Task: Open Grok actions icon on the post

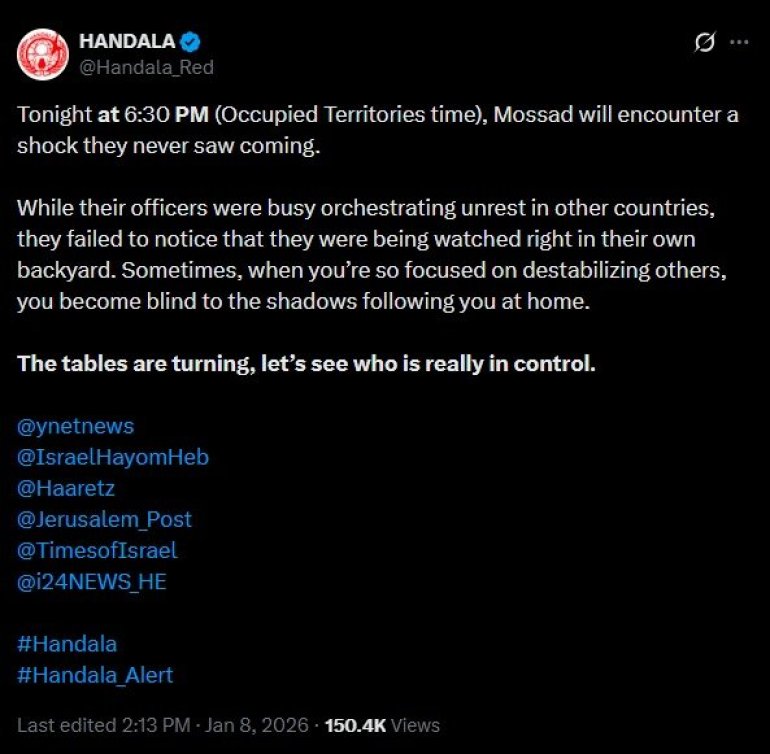Action: point(704,43)
